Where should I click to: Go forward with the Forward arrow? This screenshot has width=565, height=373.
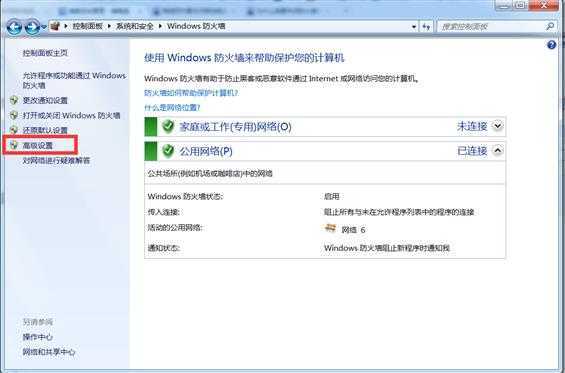point(32,27)
